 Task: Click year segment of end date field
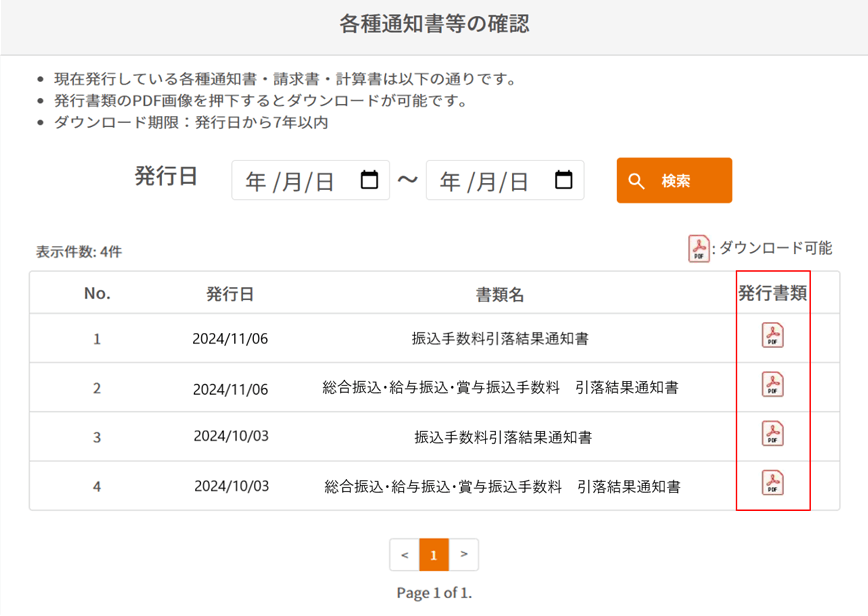pyautogui.click(x=450, y=181)
